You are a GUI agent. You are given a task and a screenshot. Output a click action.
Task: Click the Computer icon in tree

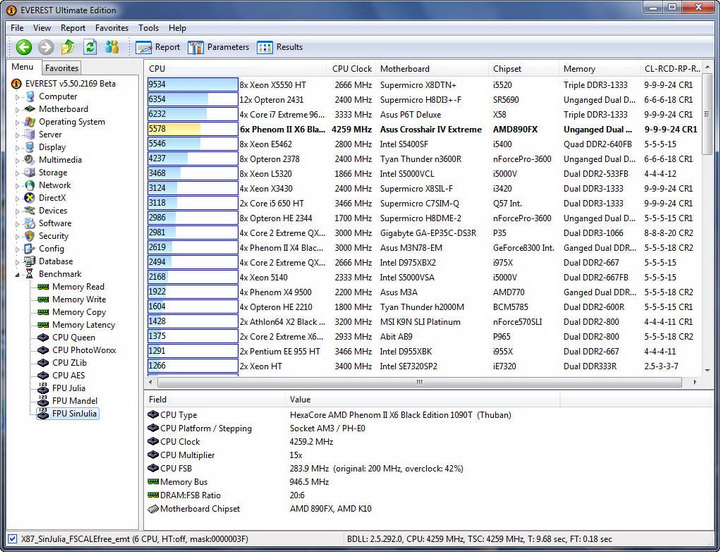(x=30, y=96)
